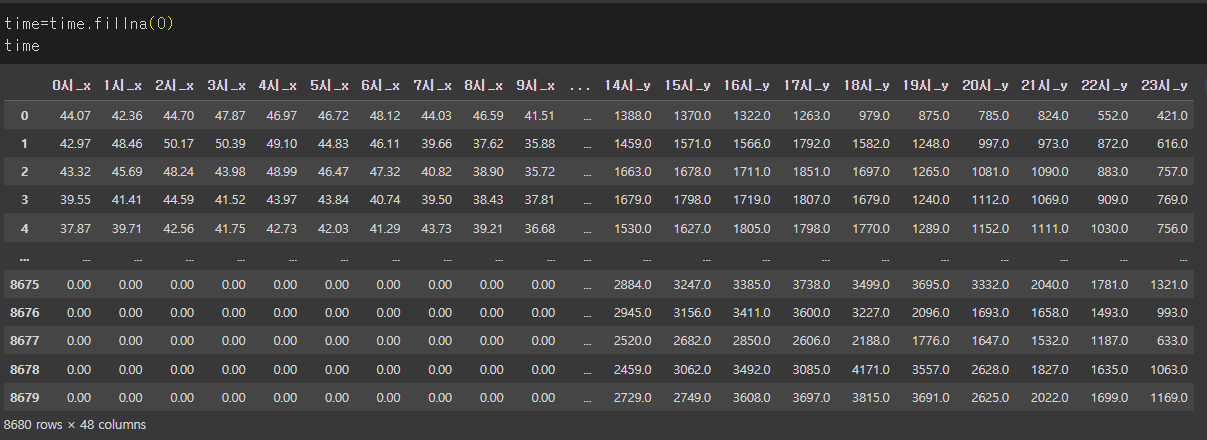
Task: Click cell value 875.0
Action: point(934,116)
